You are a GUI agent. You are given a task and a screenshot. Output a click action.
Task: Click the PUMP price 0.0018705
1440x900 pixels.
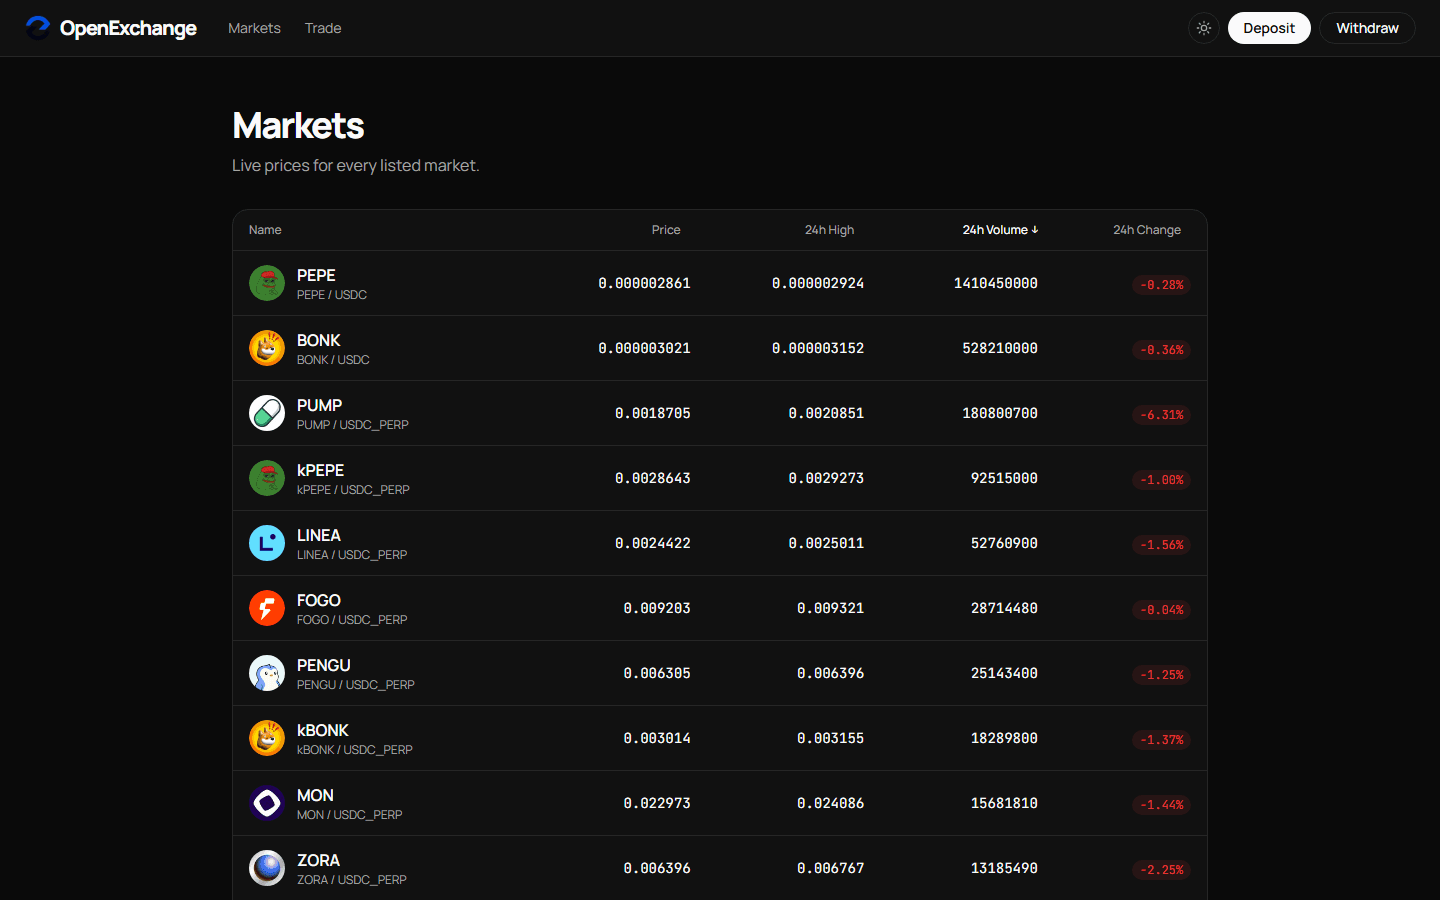pos(653,414)
